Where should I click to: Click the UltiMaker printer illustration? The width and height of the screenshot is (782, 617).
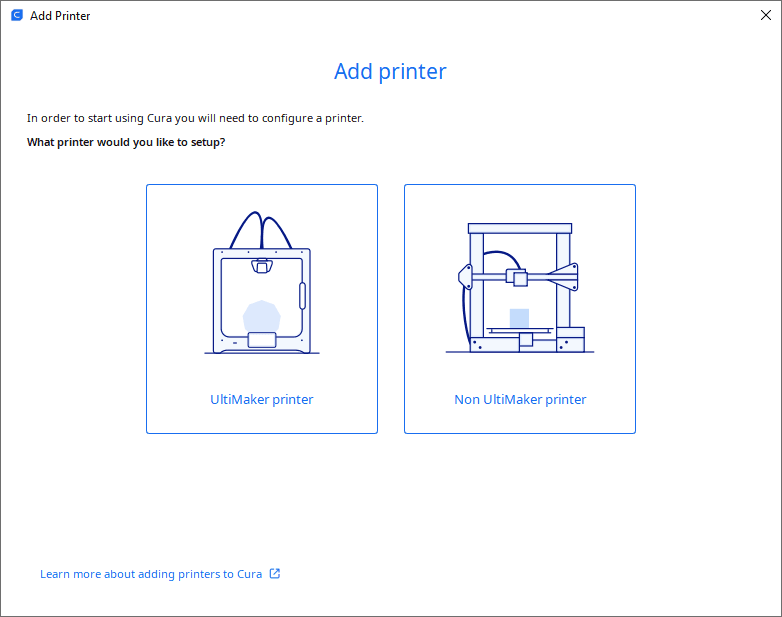click(x=262, y=283)
